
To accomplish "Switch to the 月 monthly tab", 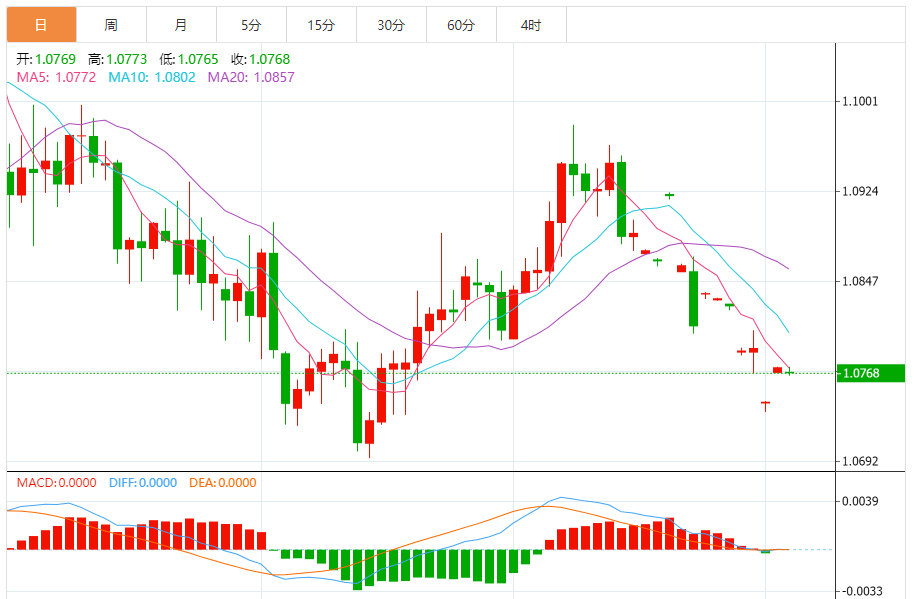I will (x=181, y=25).
